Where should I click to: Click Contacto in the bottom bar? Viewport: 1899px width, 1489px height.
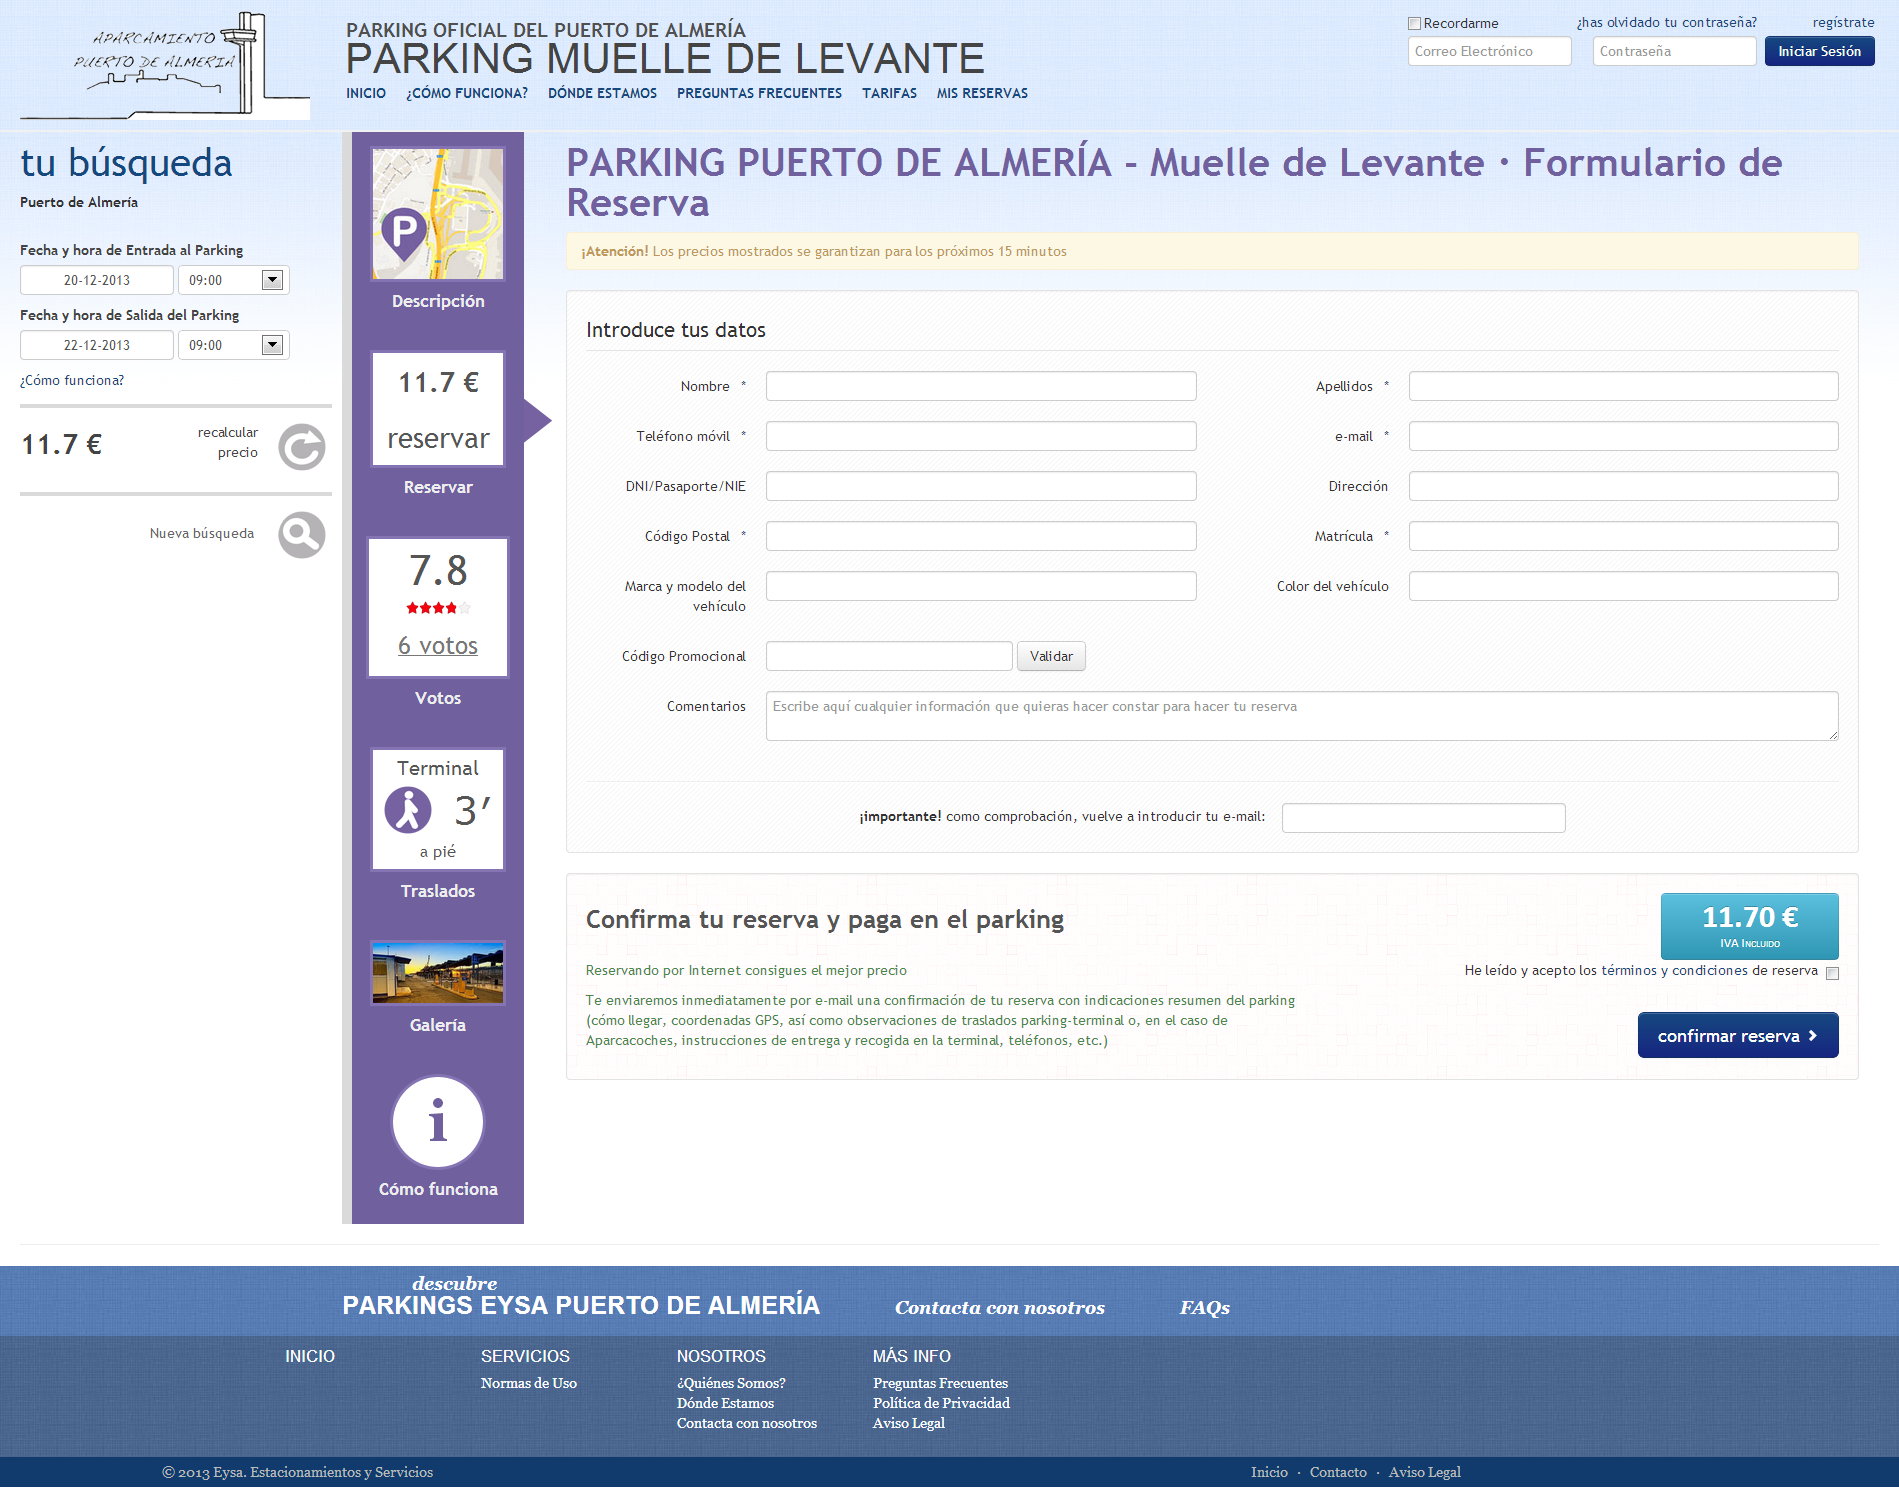click(1338, 1472)
